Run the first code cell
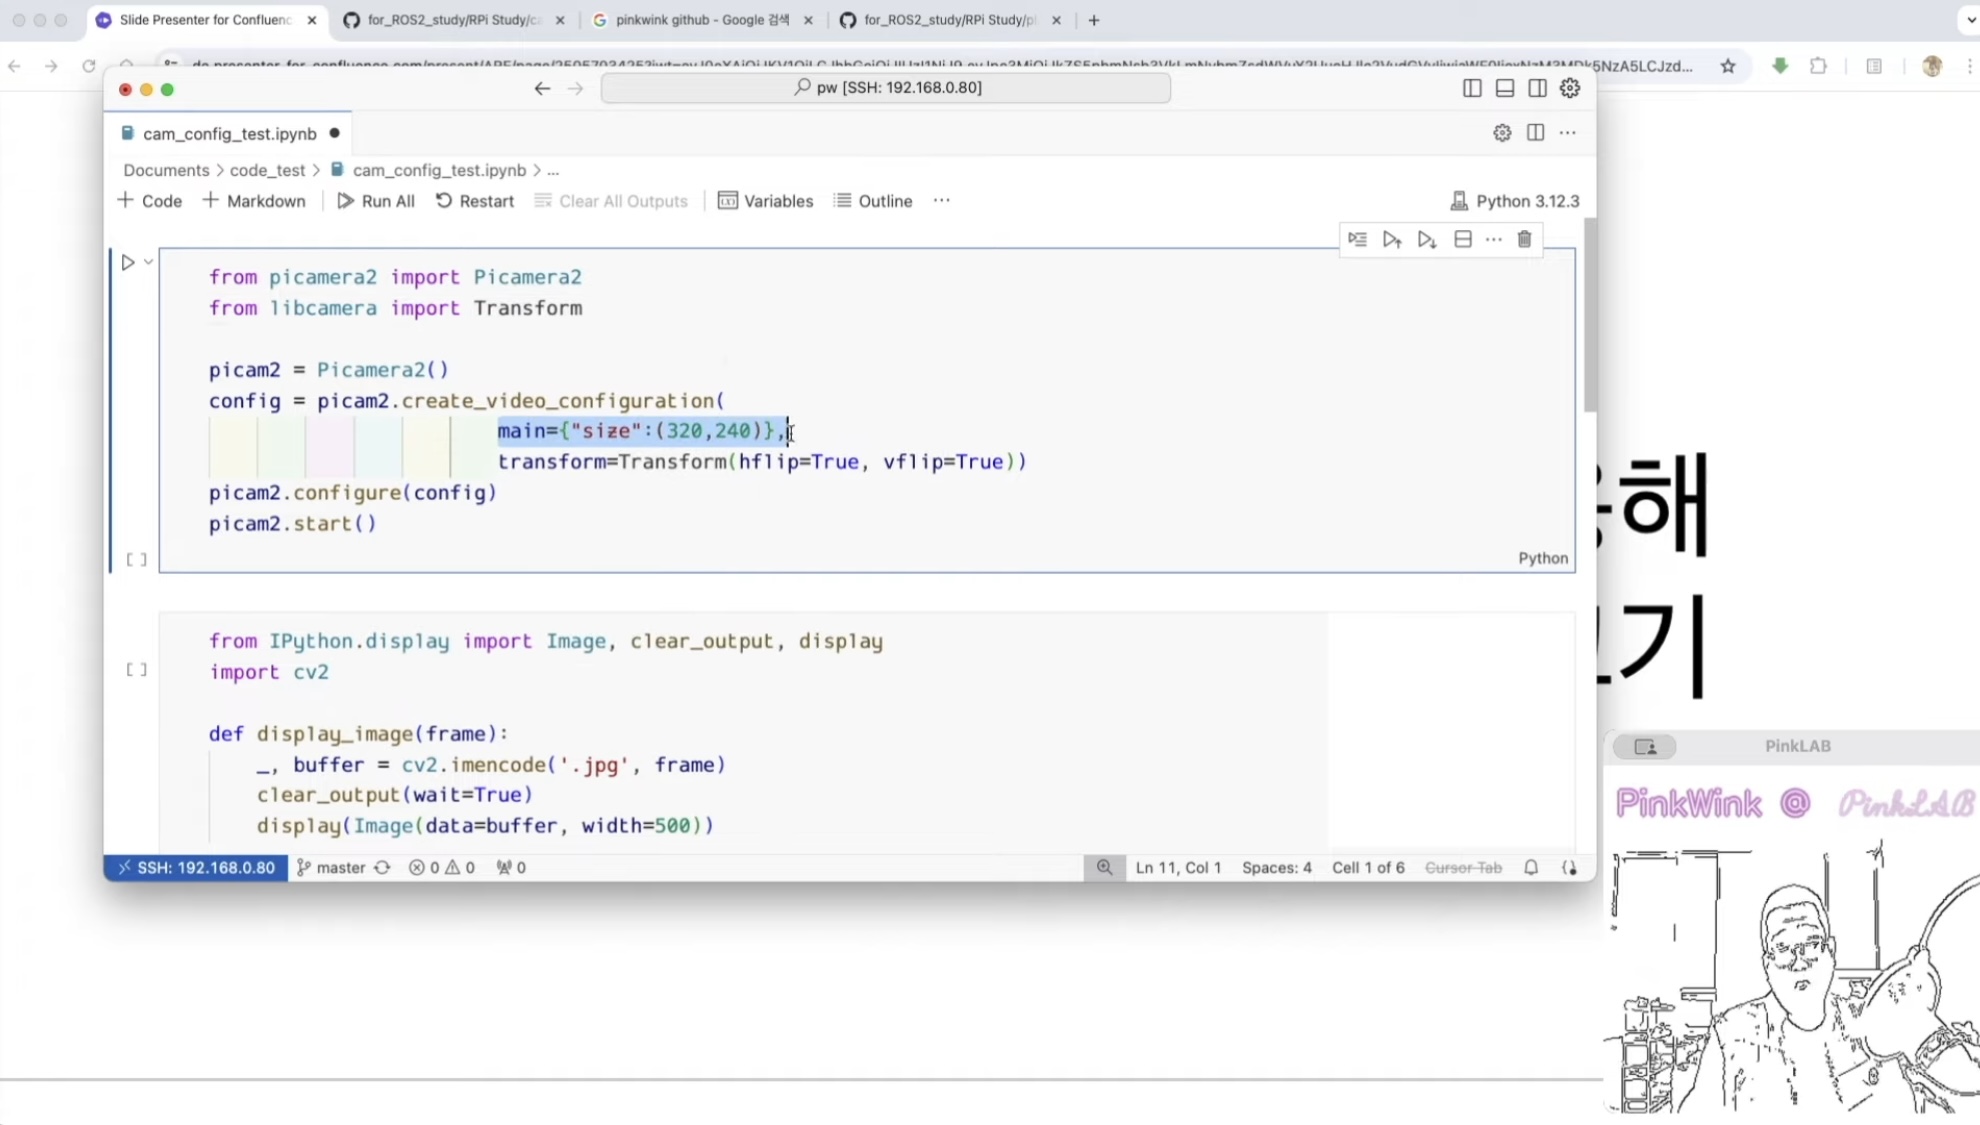This screenshot has height=1125, width=1980. (128, 263)
